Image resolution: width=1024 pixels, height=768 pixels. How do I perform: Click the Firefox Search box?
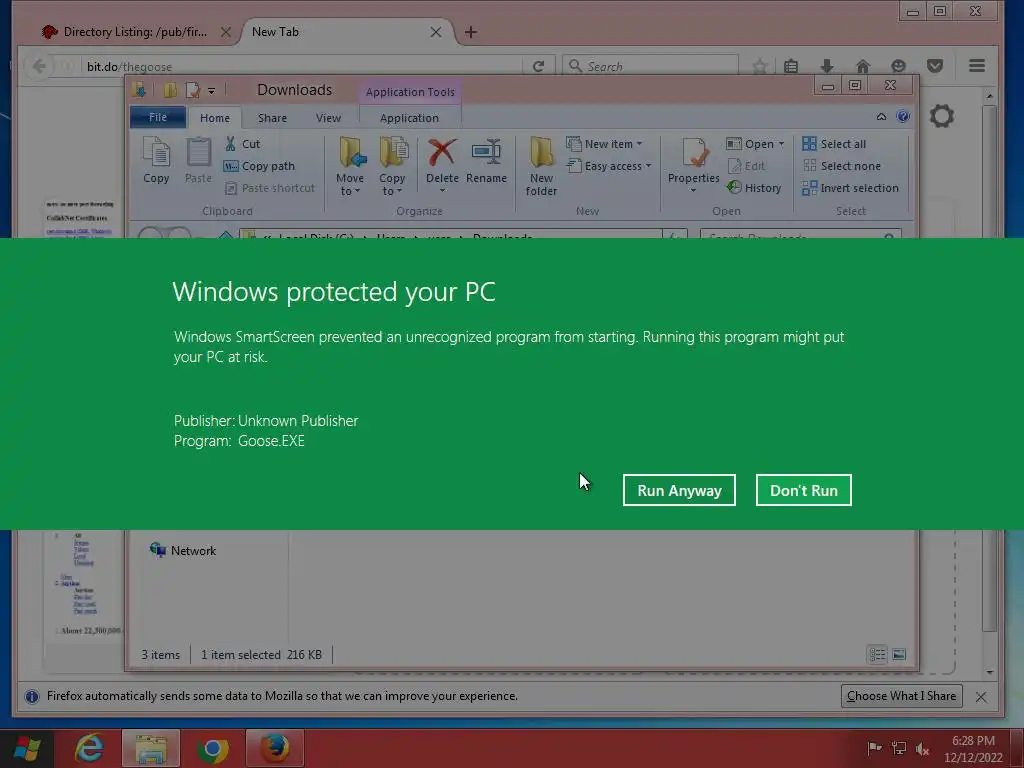coord(650,66)
